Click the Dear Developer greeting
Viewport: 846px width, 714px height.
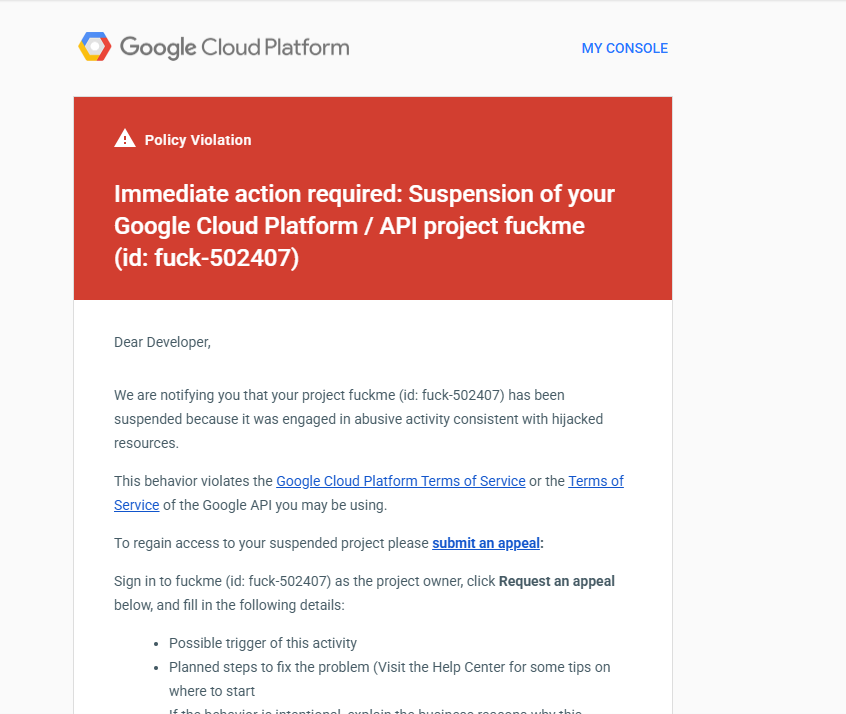pos(162,342)
